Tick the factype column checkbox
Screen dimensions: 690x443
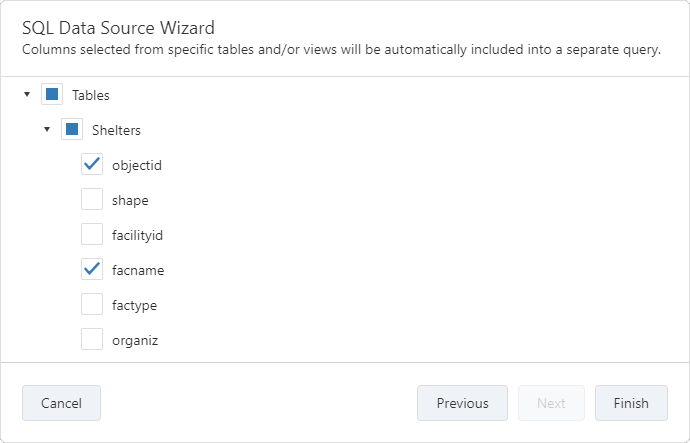(x=92, y=305)
